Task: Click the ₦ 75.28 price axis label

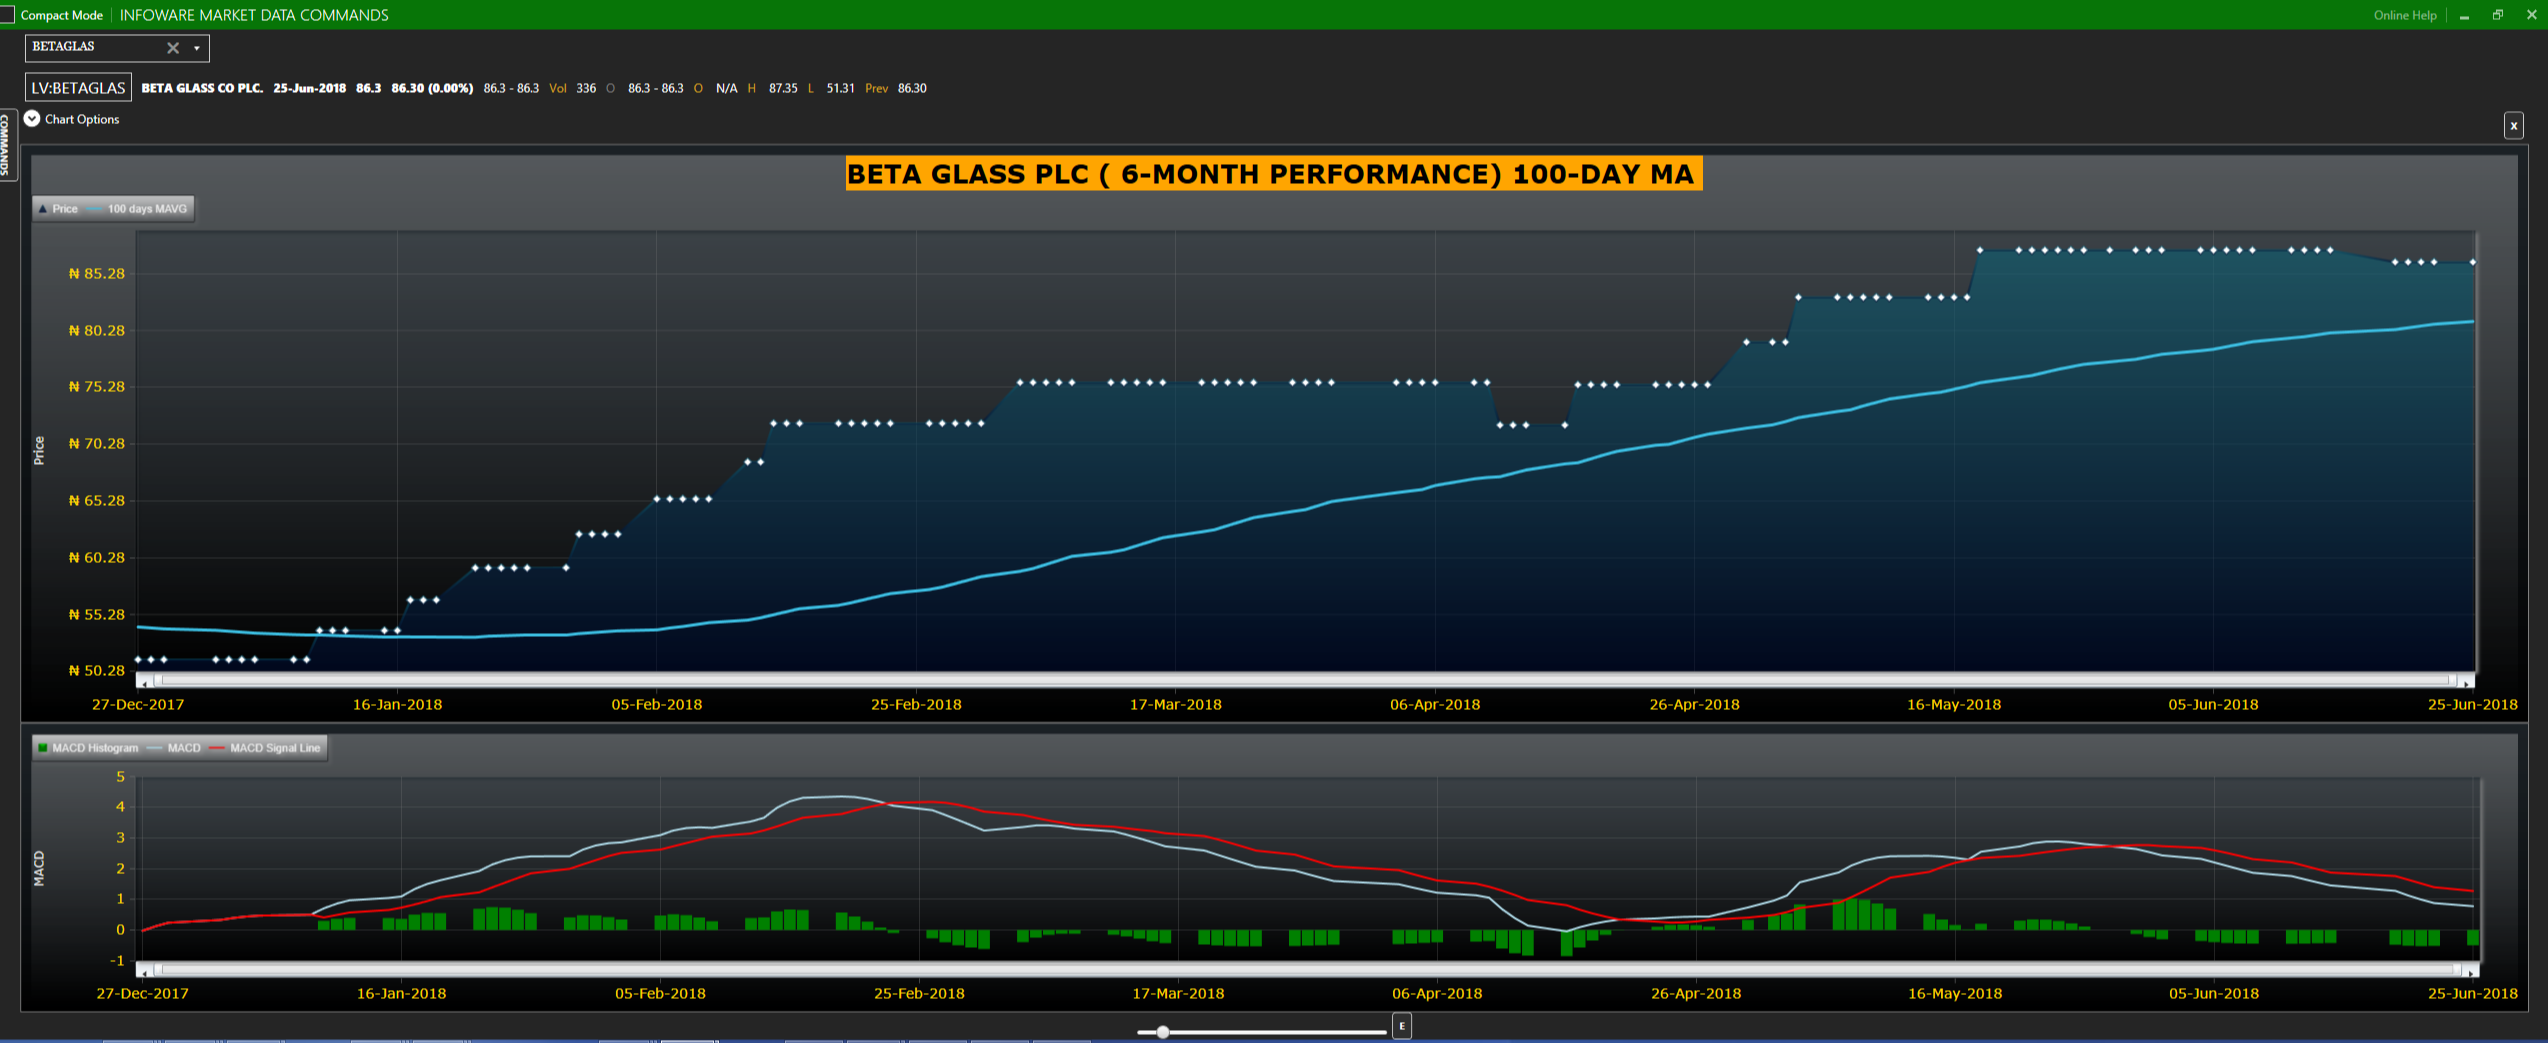Action: click(96, 387)
